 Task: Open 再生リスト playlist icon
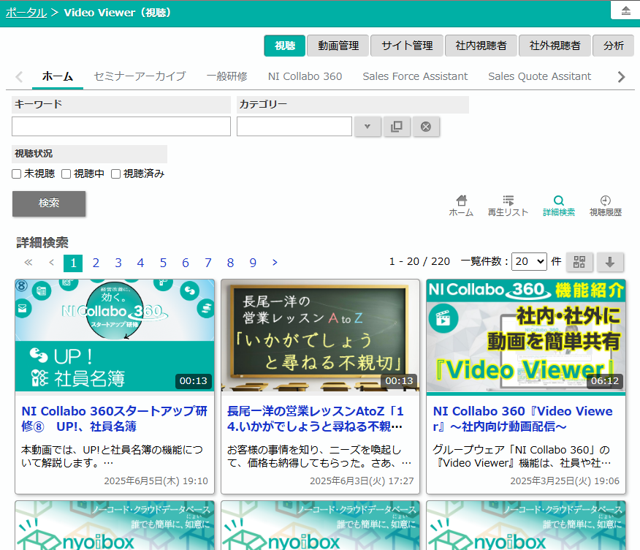coord(508,205)
